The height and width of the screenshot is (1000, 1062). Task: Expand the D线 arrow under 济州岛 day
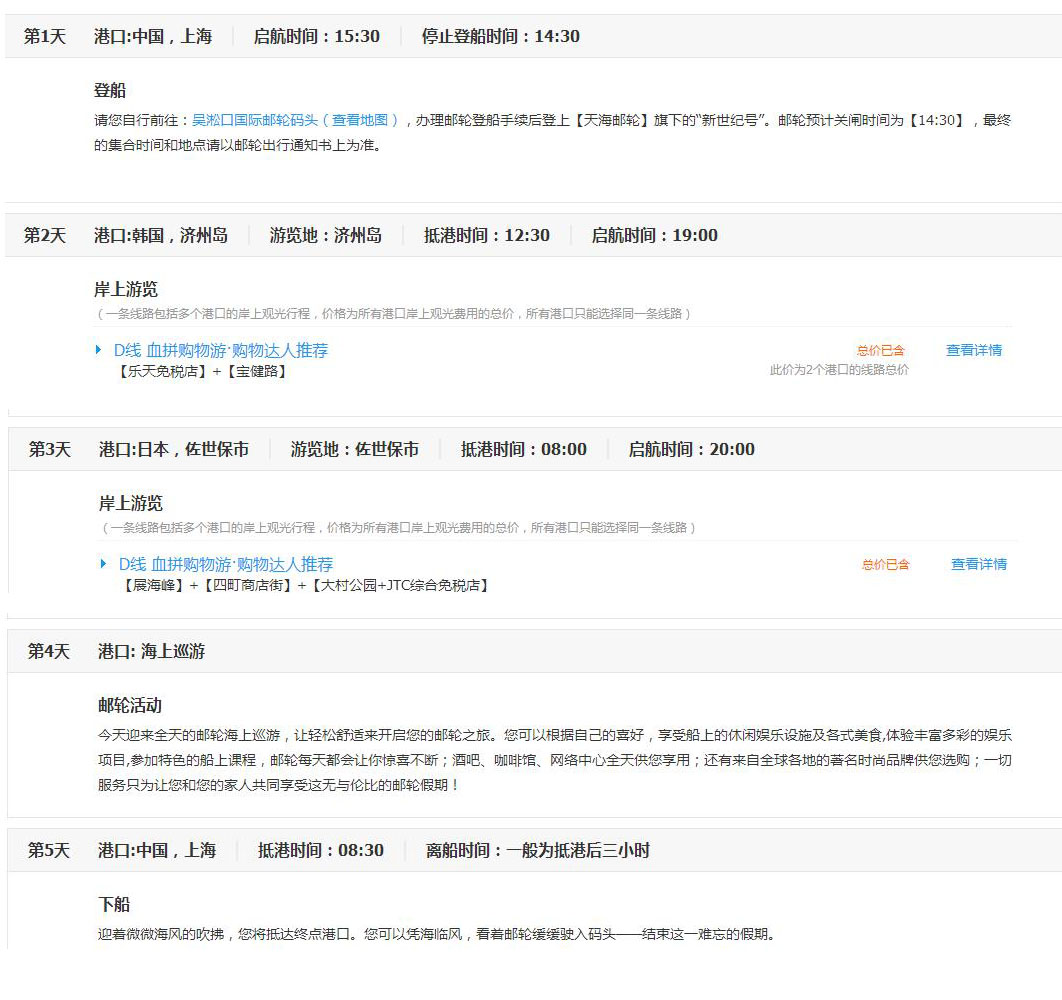coord(99,350)
